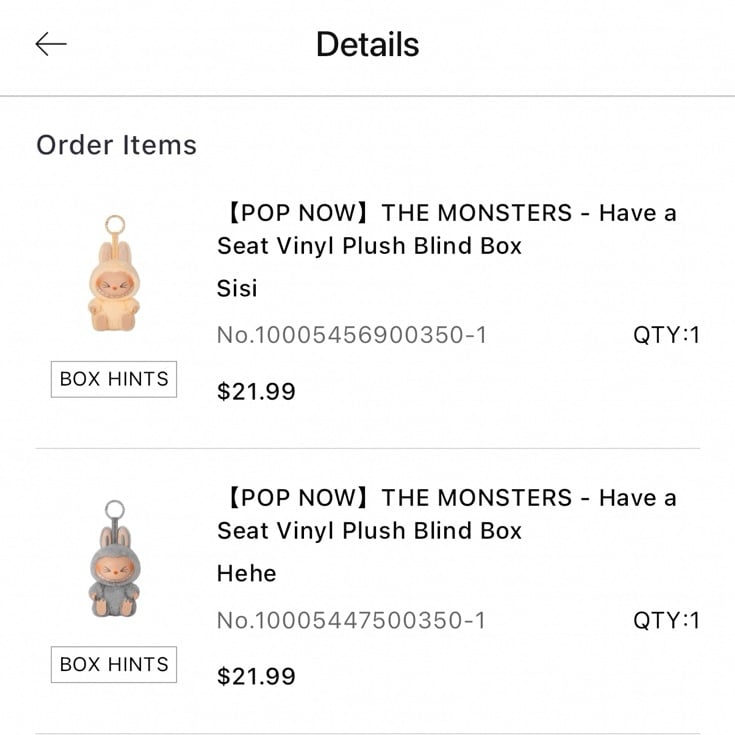
Task: Tap the first Have a Seat product title
Action: [x=448, y=229]
